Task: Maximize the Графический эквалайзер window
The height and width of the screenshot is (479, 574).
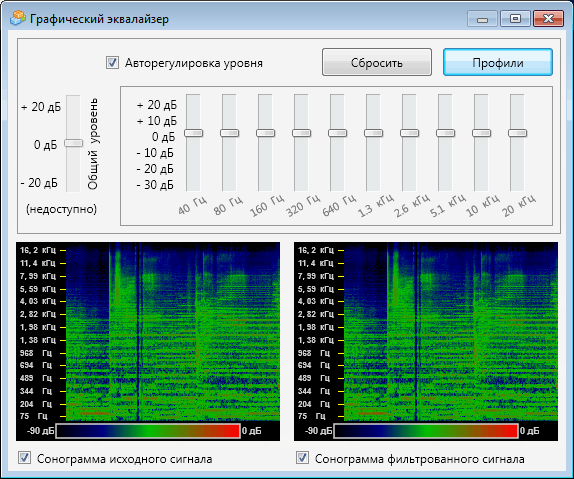Action: (515, 18)
